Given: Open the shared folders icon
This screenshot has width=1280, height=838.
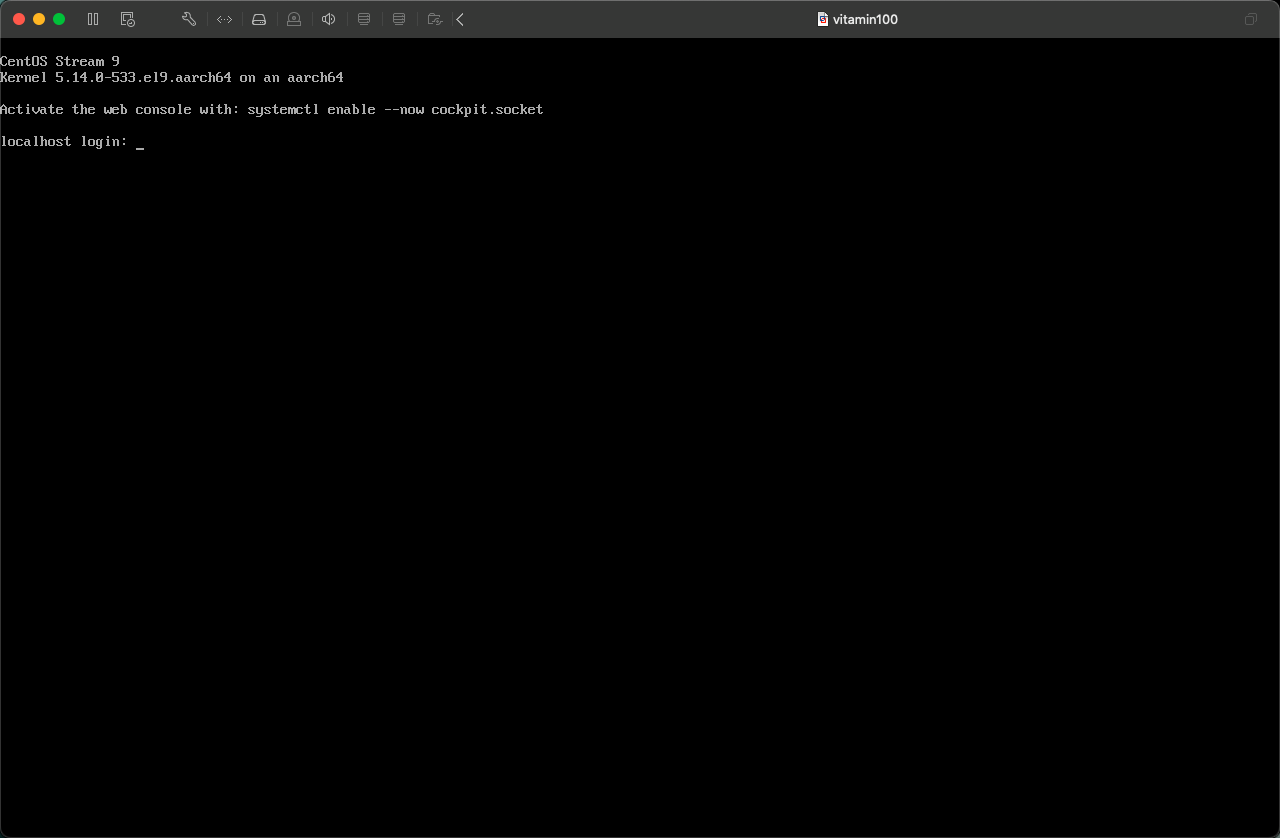Looking at the screenshot, I should pyautogui.click(x=434, y=19).
